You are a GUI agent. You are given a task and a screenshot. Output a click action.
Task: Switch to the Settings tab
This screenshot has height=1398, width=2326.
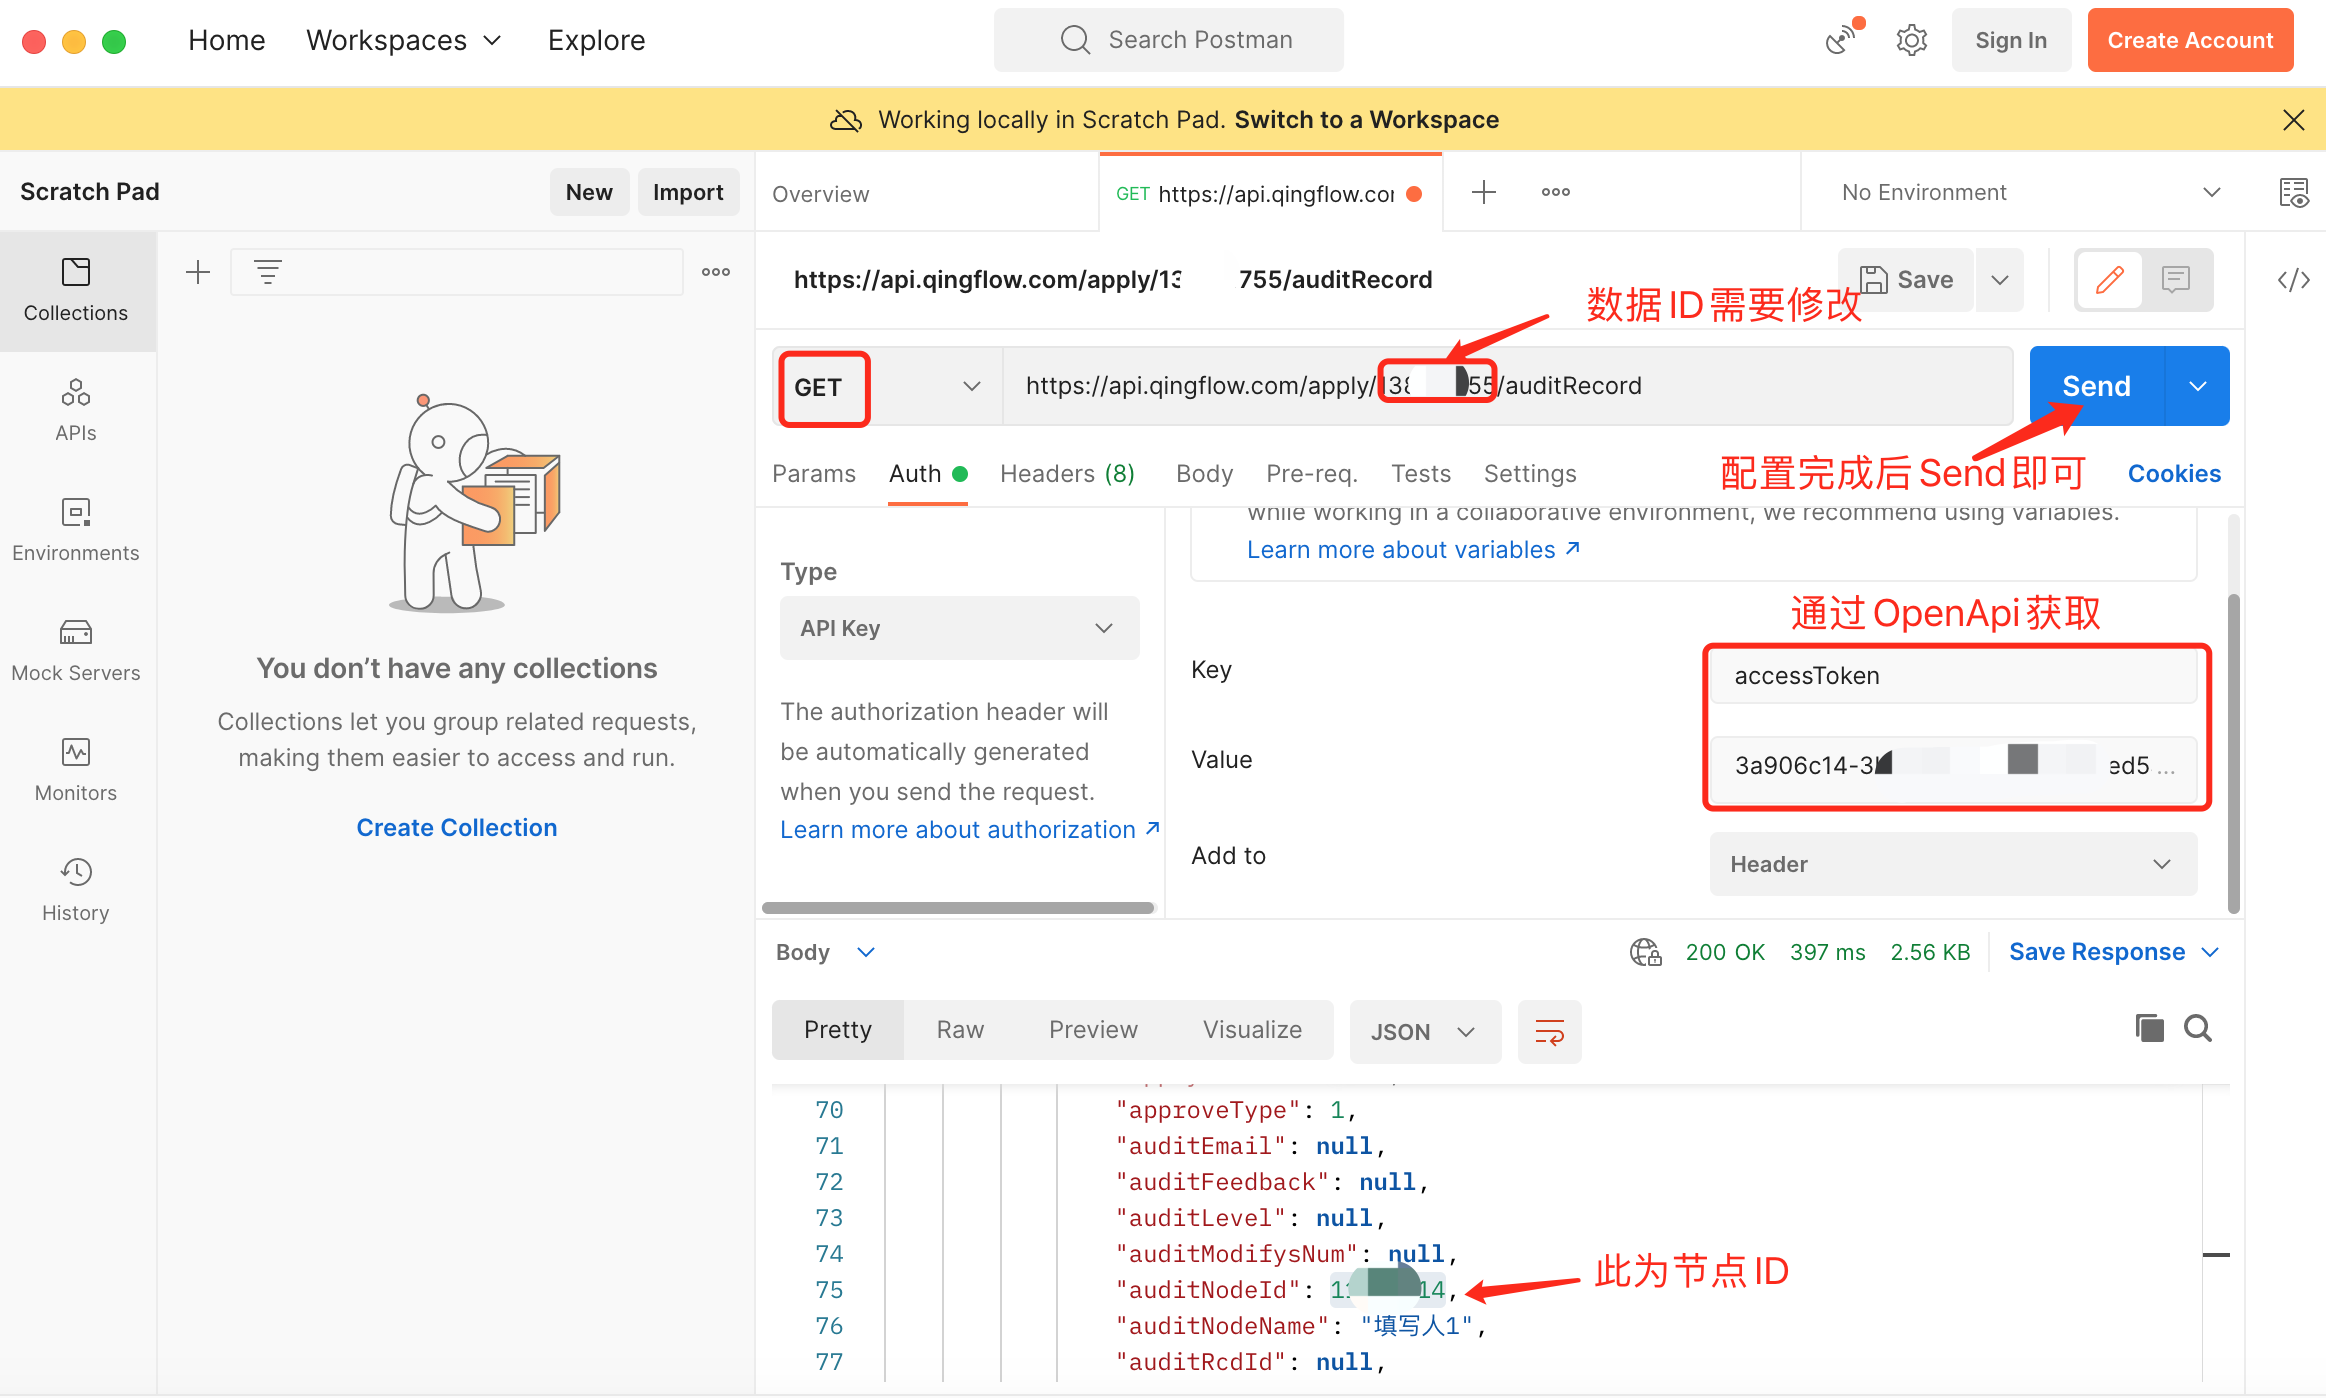1530,473
